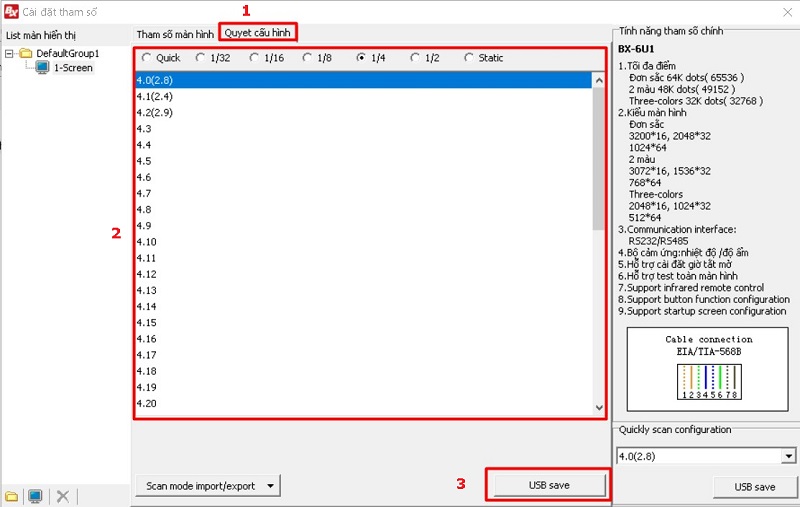The image size is (800, 507).
Task: Select scan entry 4.12
Action: (363, 274)
